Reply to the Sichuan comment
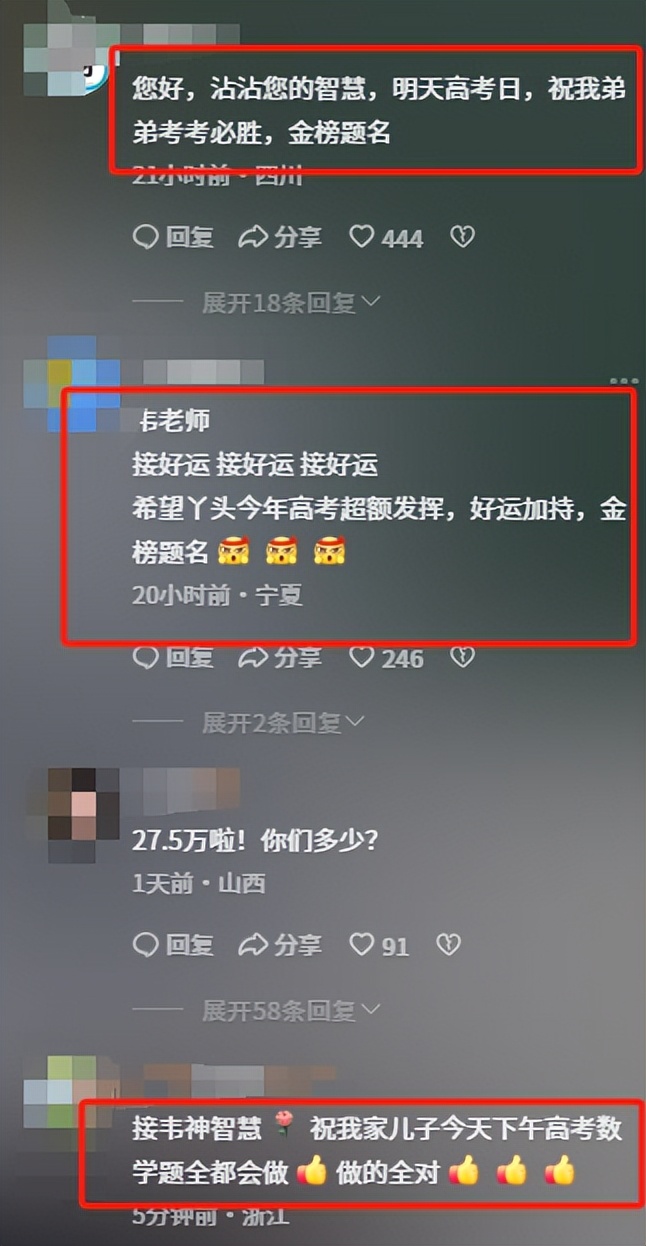The height and width of the screenshot is (1246, 646). 173,237
